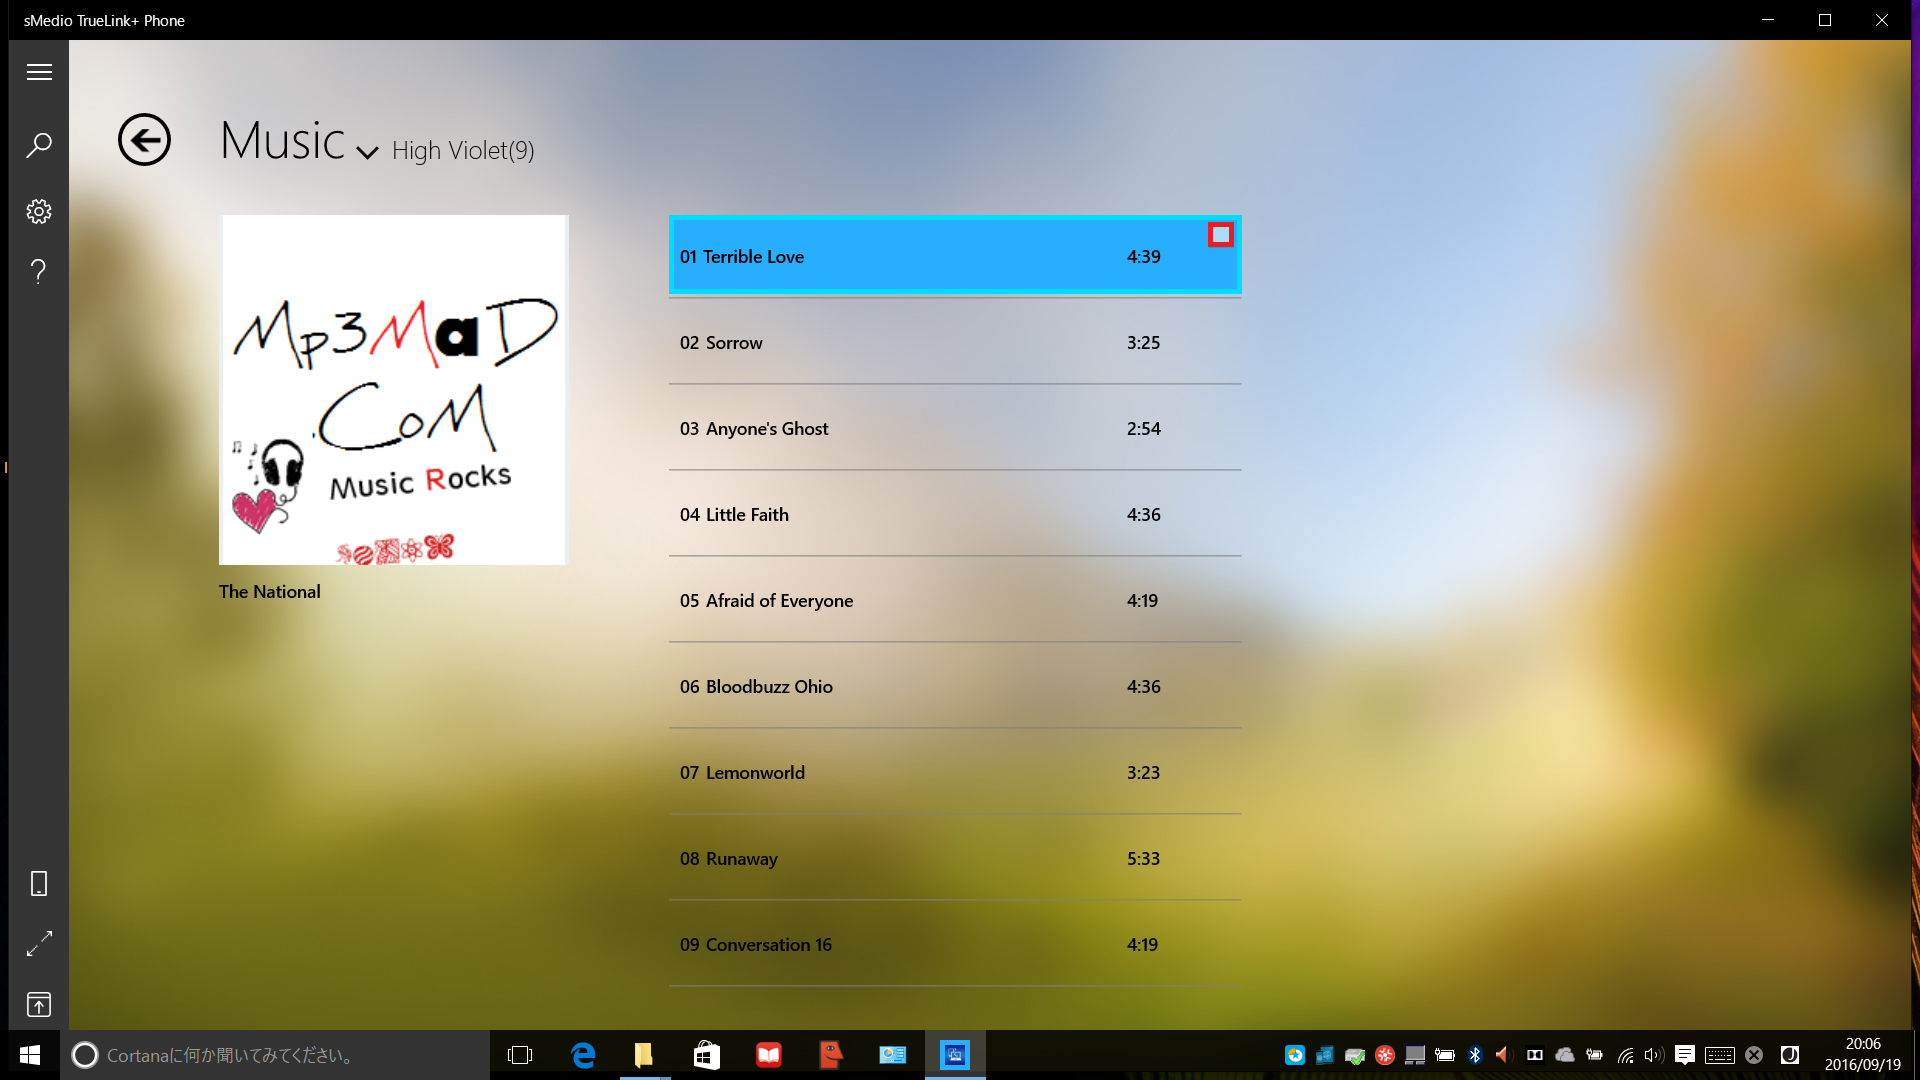Click the Music heading
1920x1080 pixels.
point(282,140)
